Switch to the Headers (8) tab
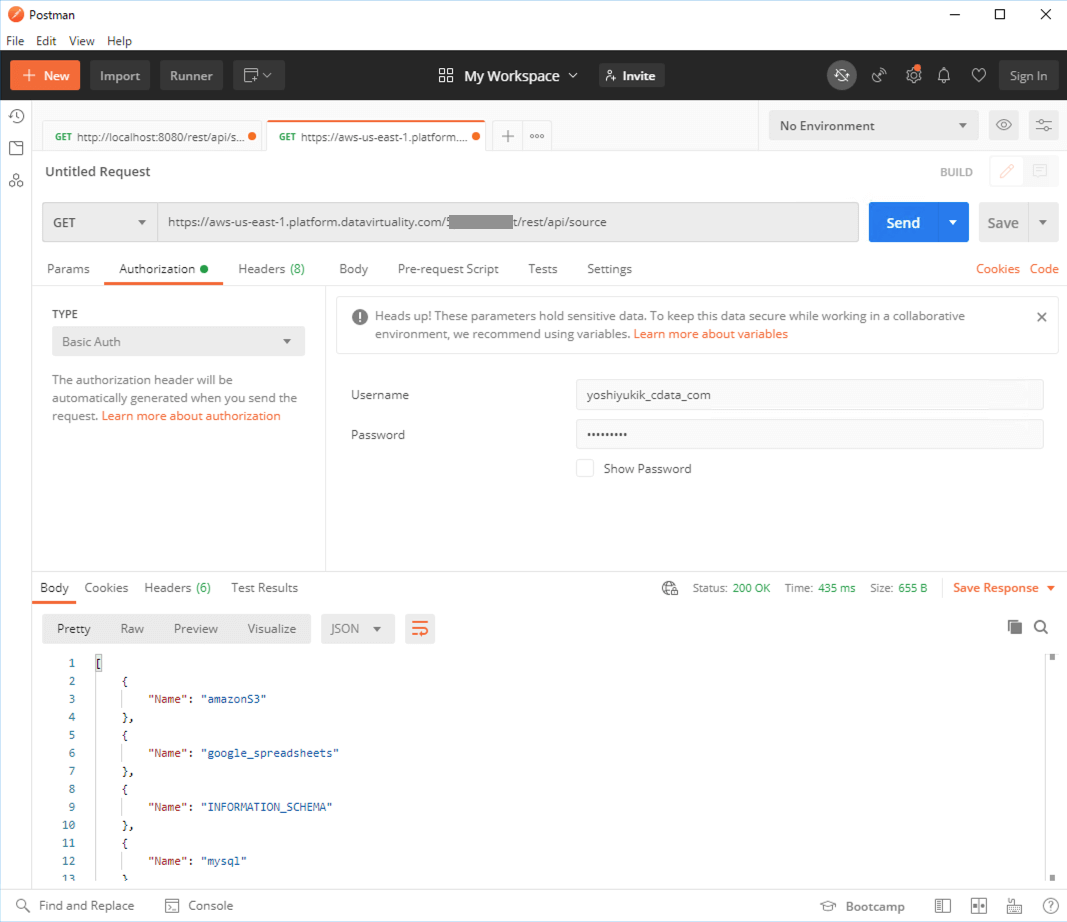 coord(271,268)
